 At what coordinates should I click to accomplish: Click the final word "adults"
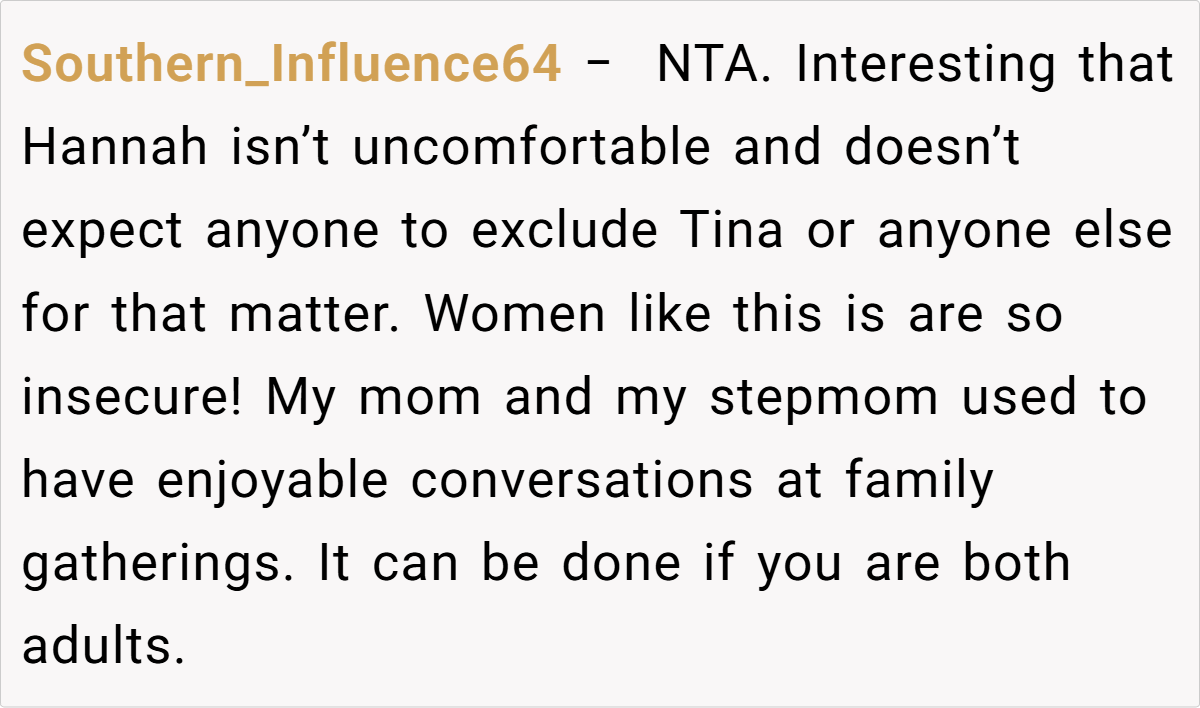103,646
